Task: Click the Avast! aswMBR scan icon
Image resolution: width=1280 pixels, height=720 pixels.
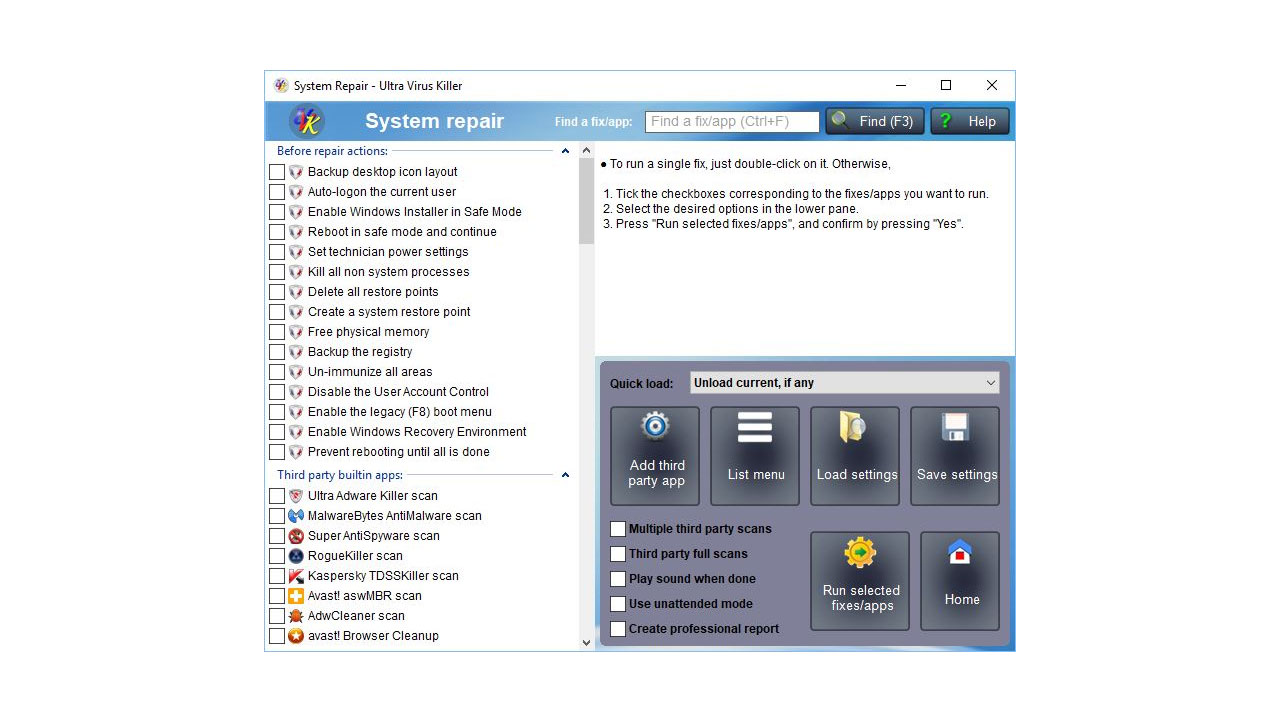Action: pyautogui.click(x=296, y=596)
